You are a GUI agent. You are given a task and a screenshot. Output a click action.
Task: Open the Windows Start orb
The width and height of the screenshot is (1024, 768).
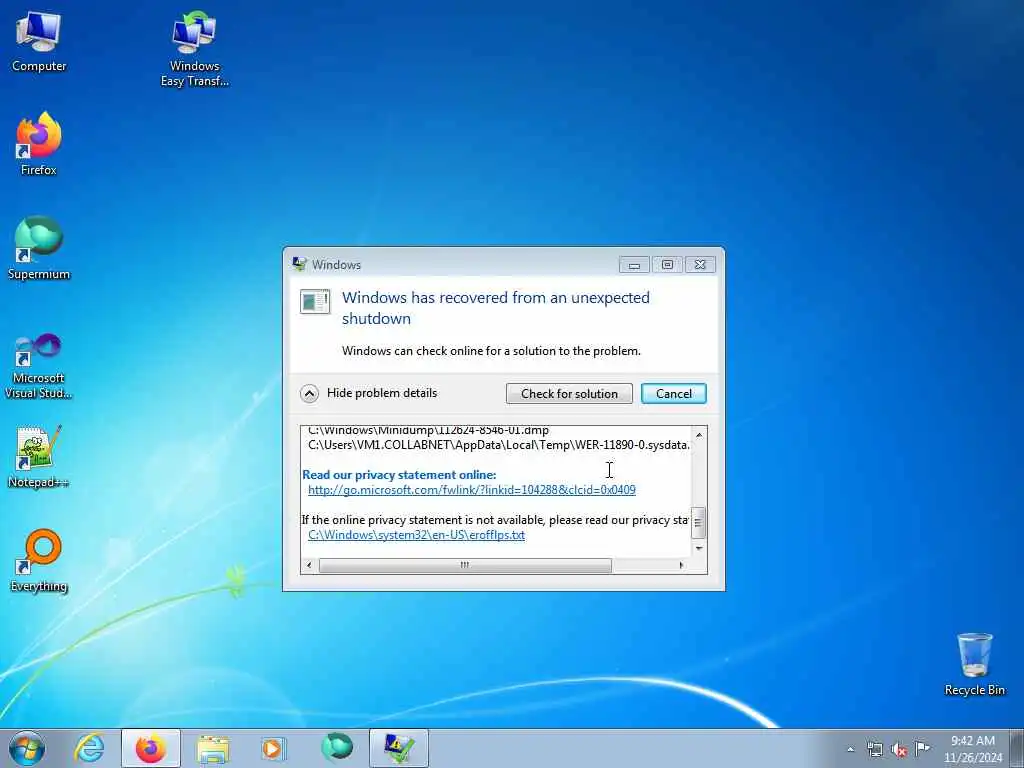pyautogui.click(x=27, y=748)
